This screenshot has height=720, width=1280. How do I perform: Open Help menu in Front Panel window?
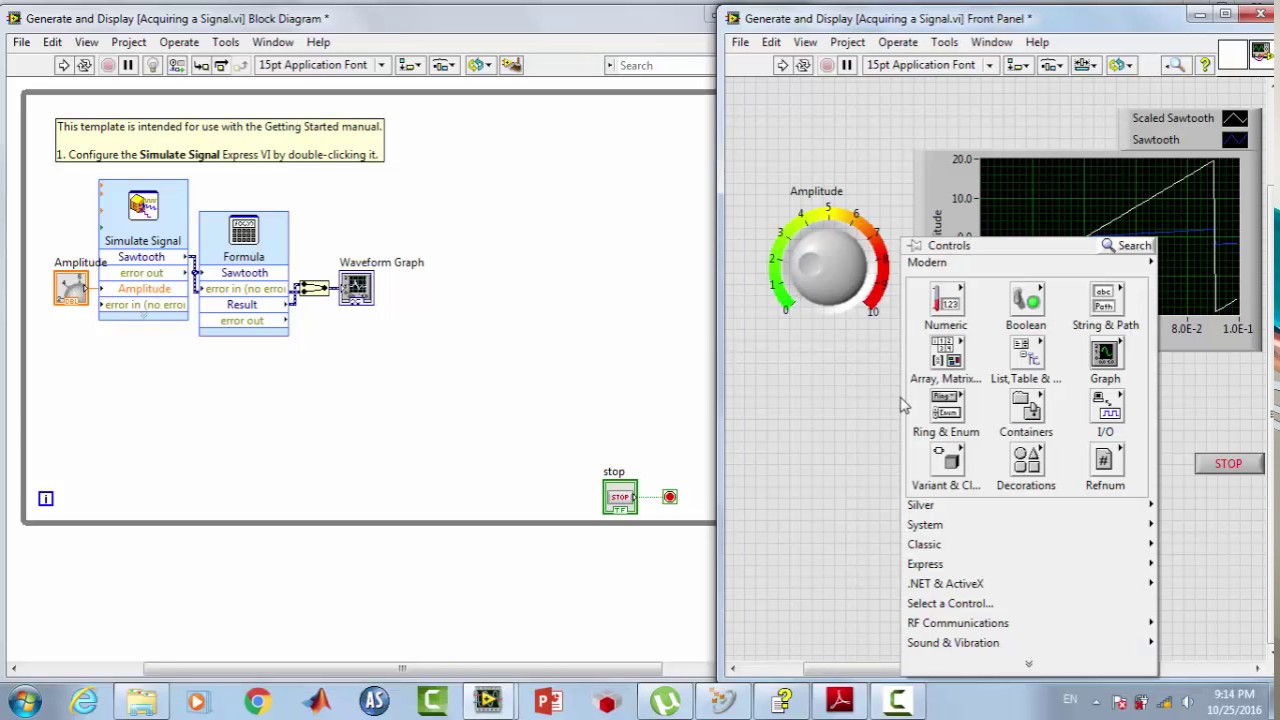[1037, 42]
